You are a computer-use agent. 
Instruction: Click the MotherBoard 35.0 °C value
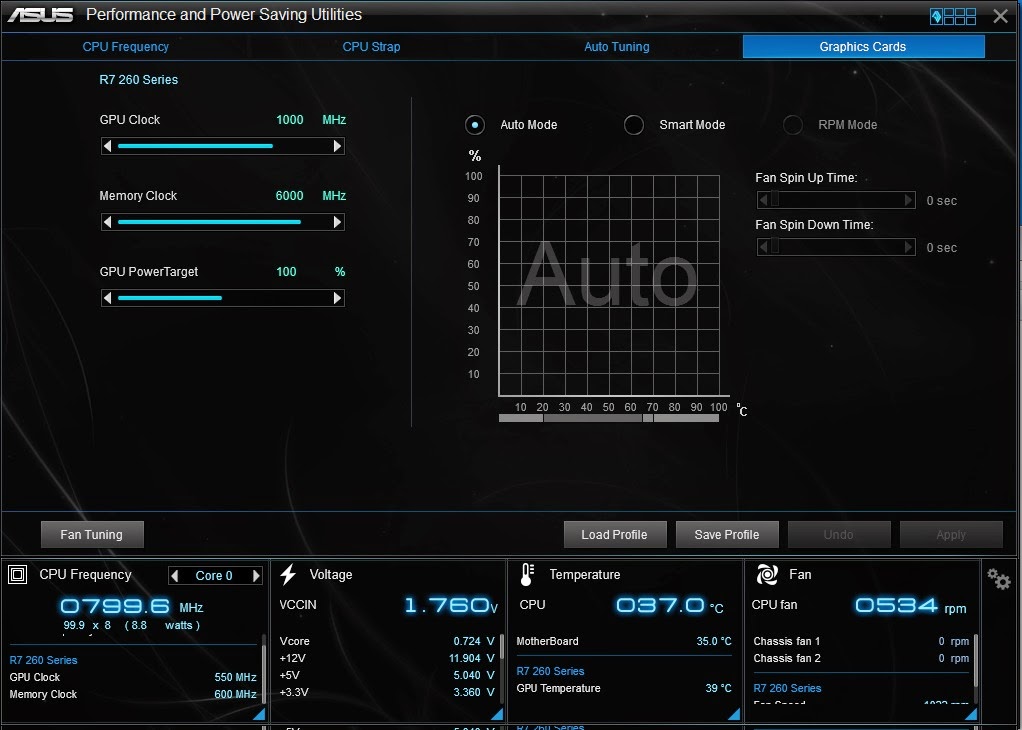[x=714, y=641]
